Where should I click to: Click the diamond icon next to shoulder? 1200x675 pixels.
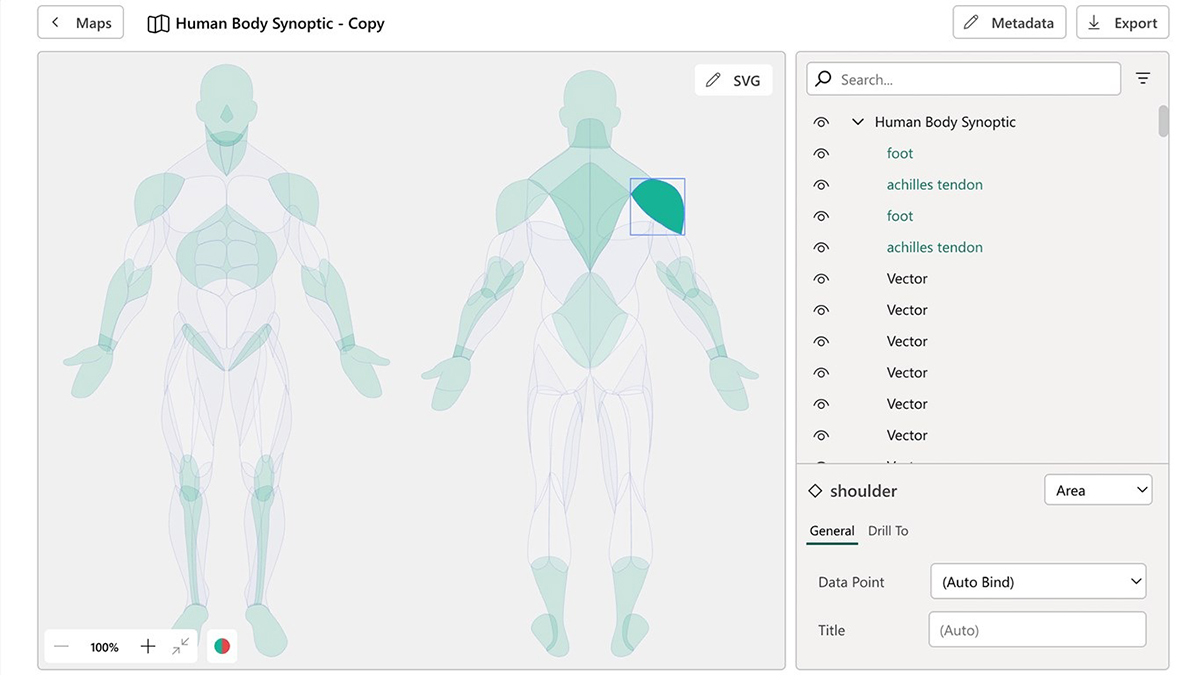pos(814,490)
